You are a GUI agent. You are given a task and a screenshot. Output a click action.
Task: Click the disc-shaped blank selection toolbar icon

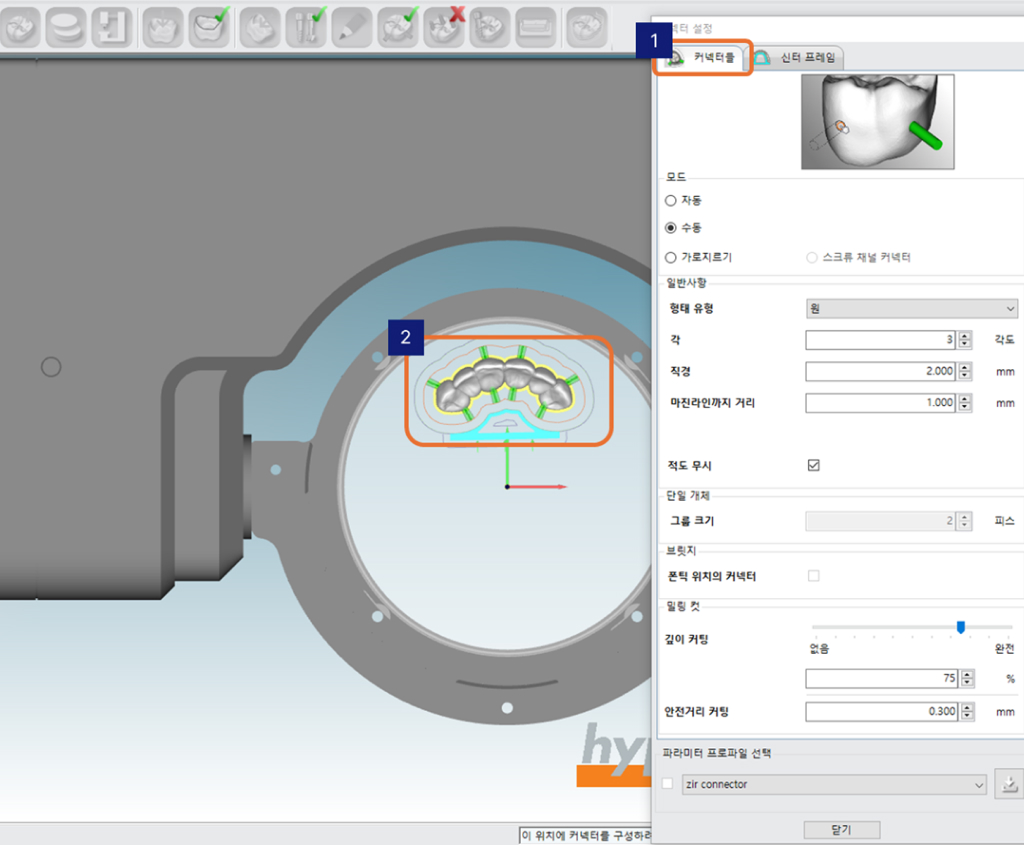[65, 26]
